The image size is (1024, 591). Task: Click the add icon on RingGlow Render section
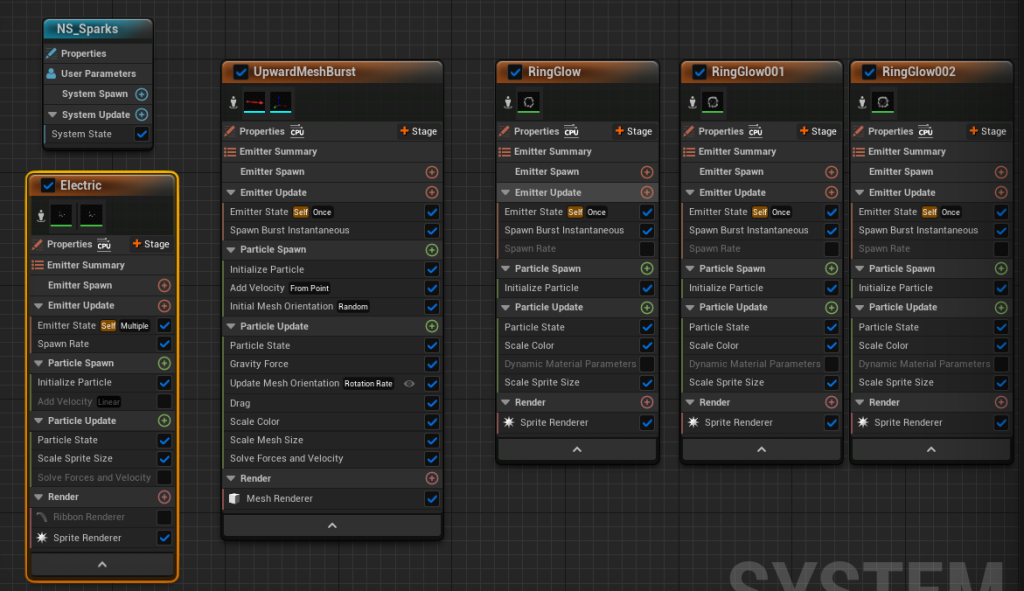coord(647,402)
